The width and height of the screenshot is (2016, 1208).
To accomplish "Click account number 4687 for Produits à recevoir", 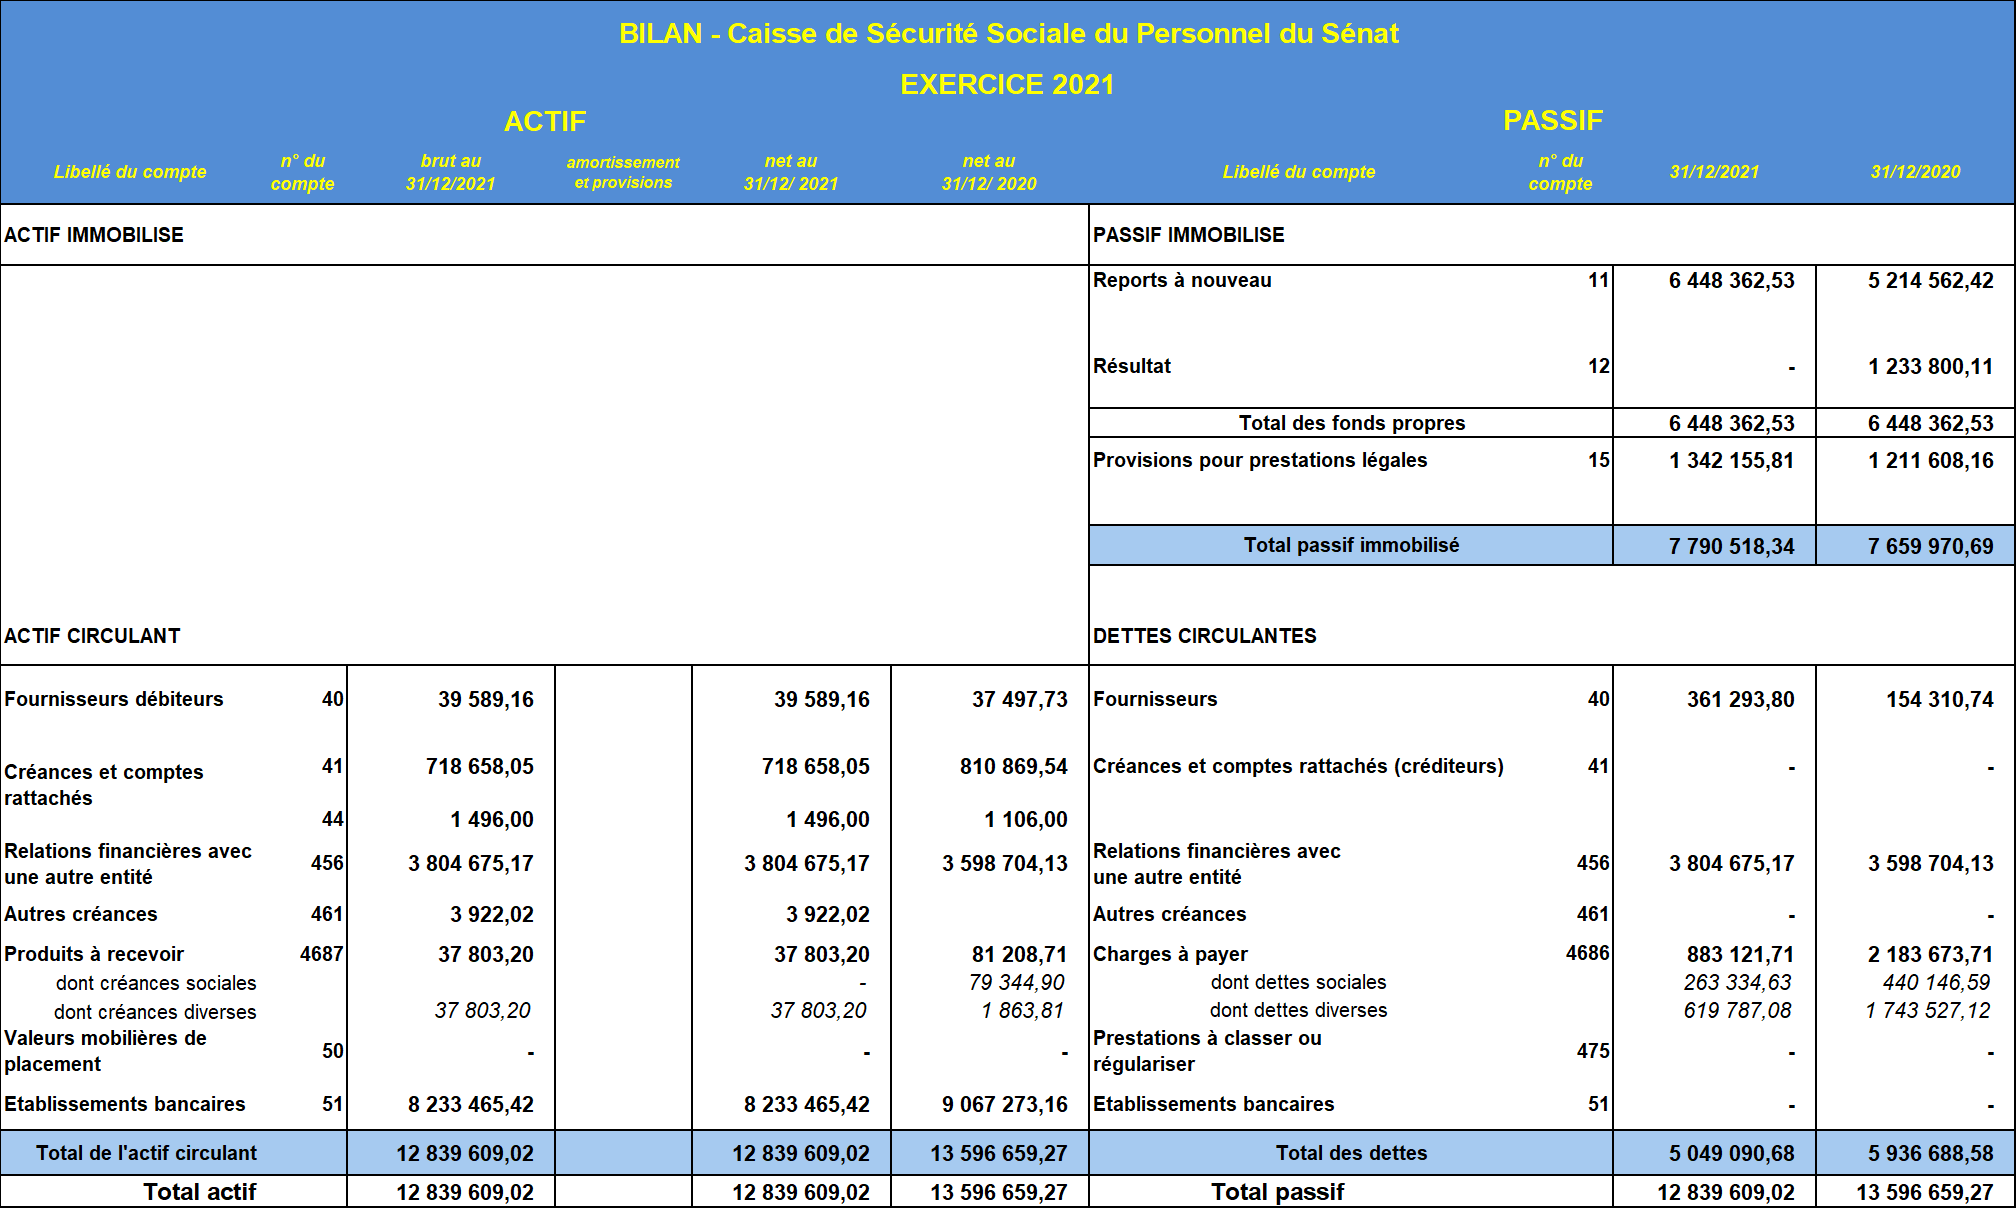I will tap(321, 954).
